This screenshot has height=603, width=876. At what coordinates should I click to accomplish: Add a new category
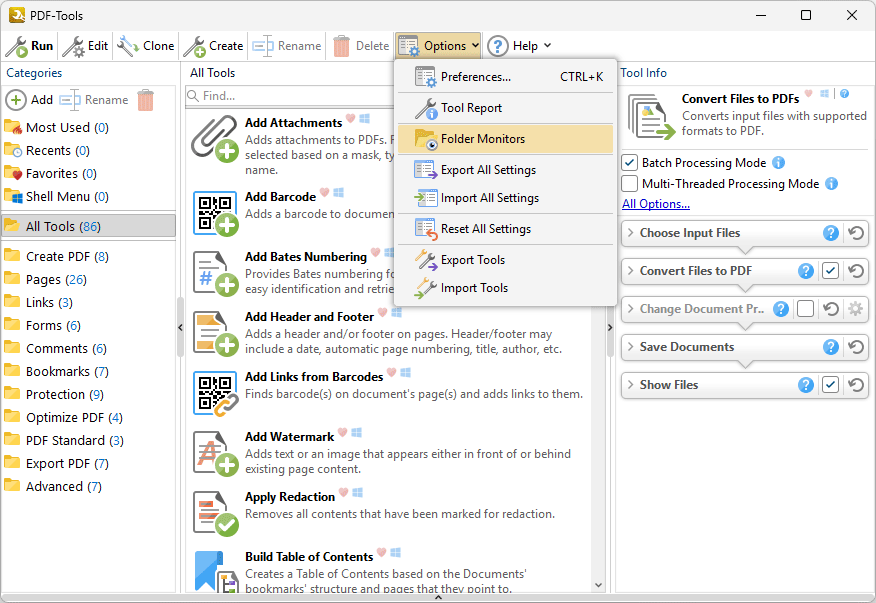pyautogui.click(x=30, y=100)
